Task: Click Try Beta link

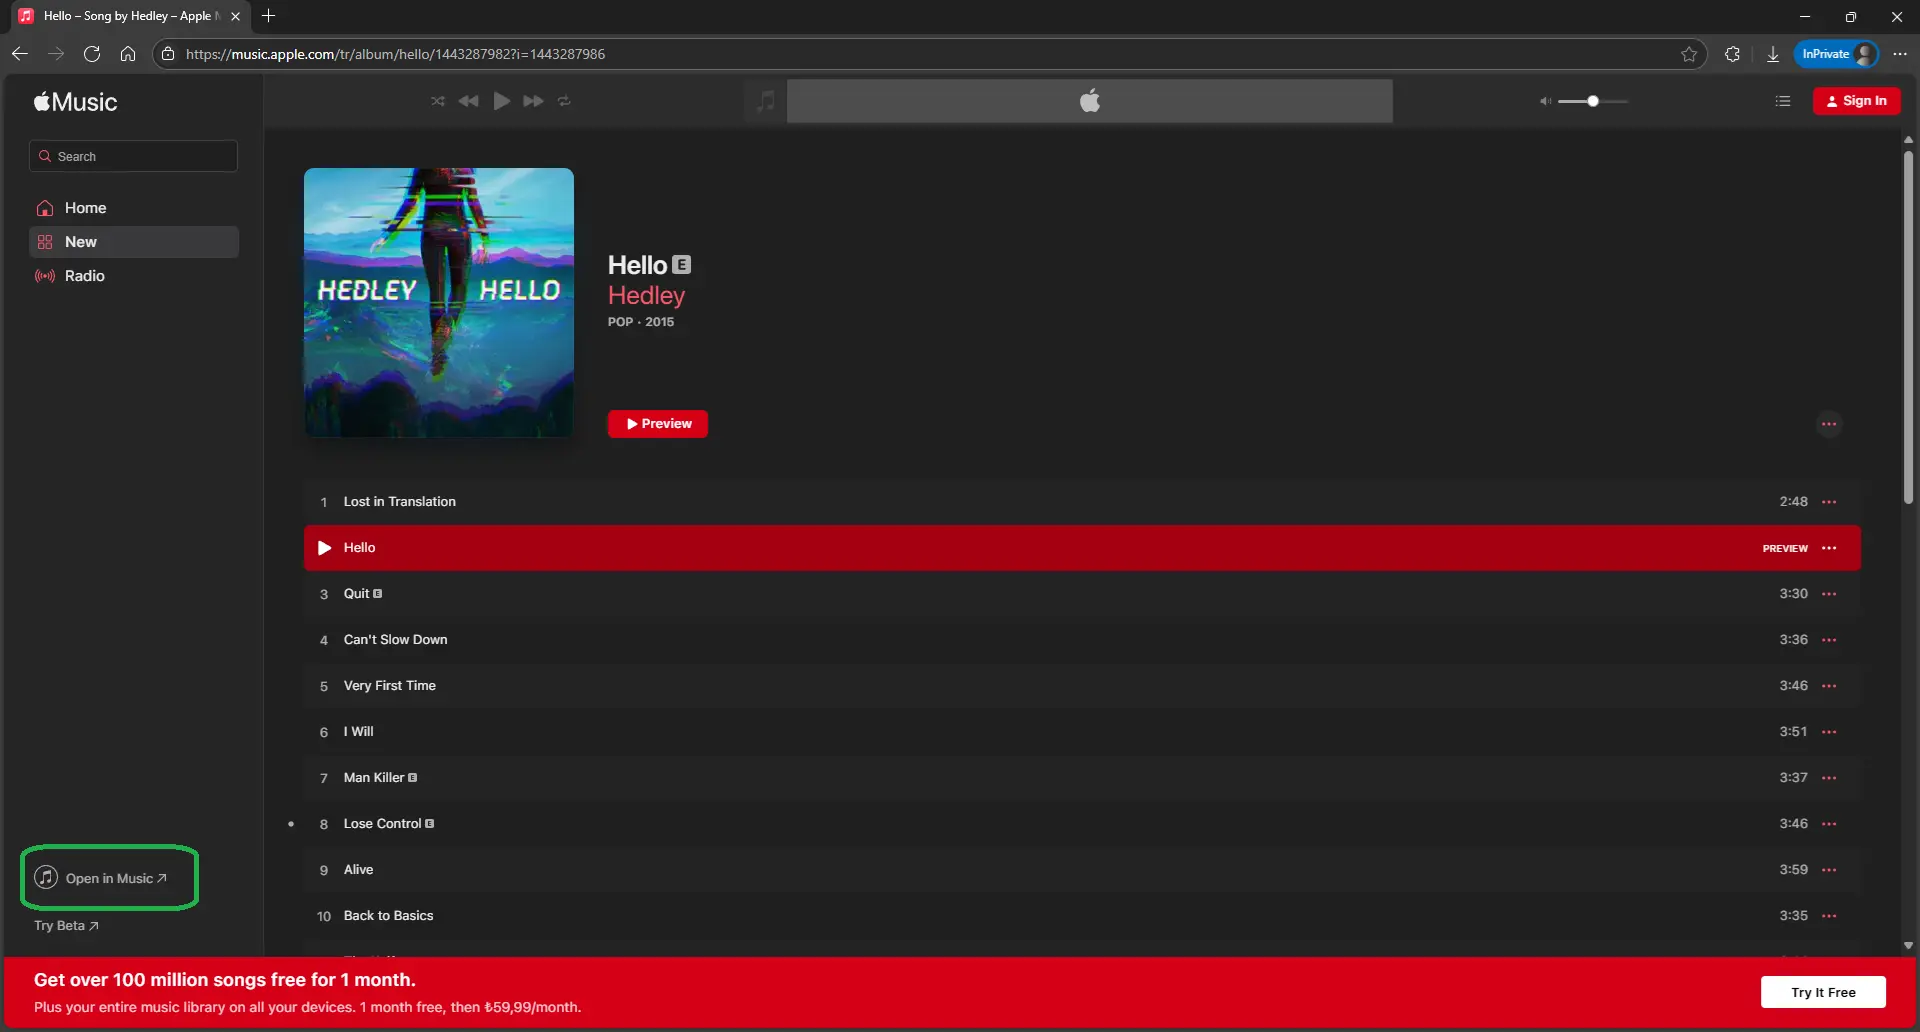Action: (x=66, y=926)
